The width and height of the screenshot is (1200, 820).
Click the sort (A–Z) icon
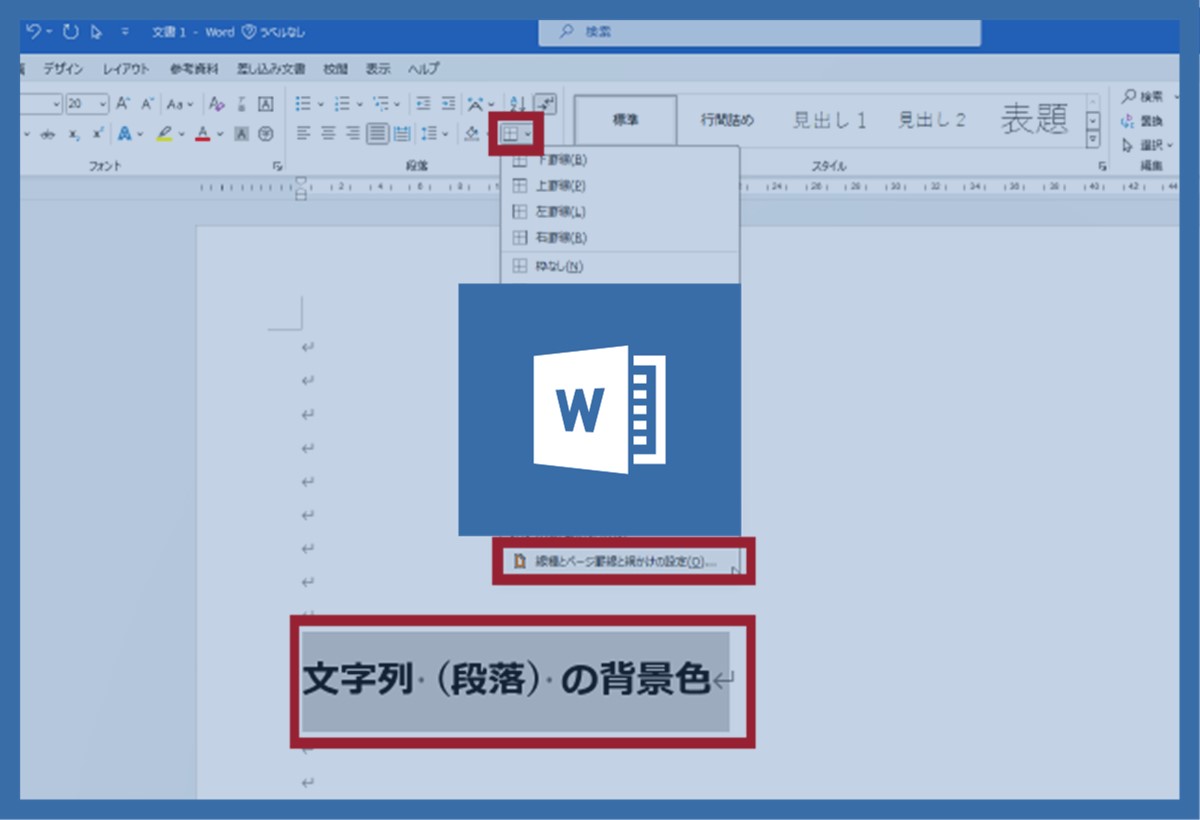click(x=517, y=104)
